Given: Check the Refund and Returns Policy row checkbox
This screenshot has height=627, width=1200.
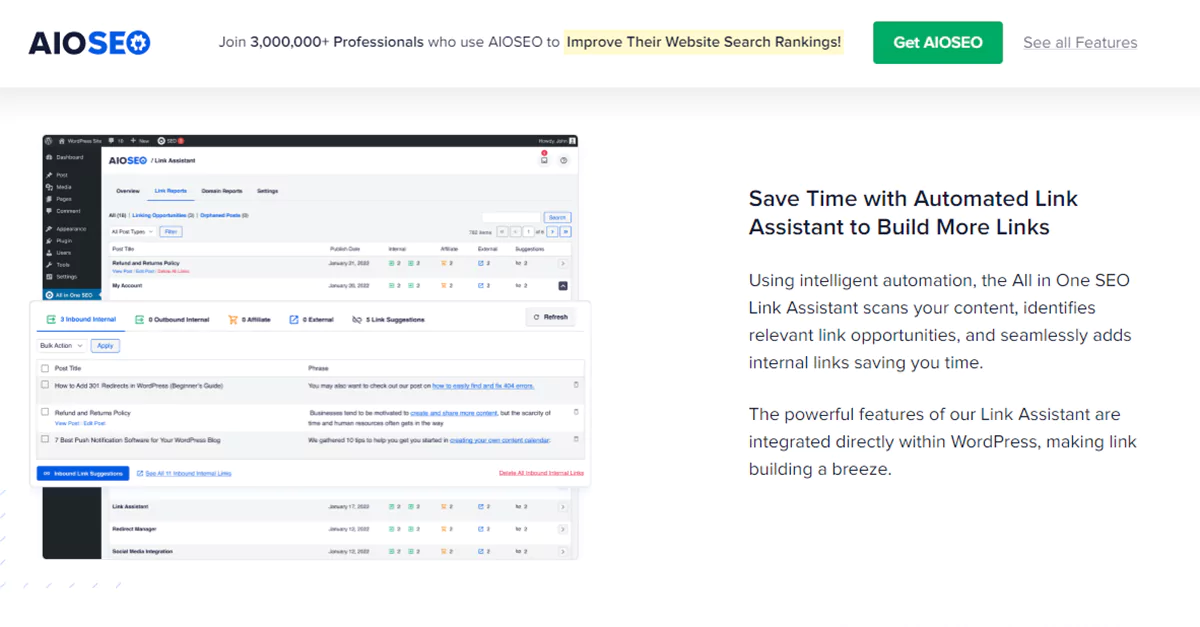Looking at the screenshot, I should tap(46, 412).
